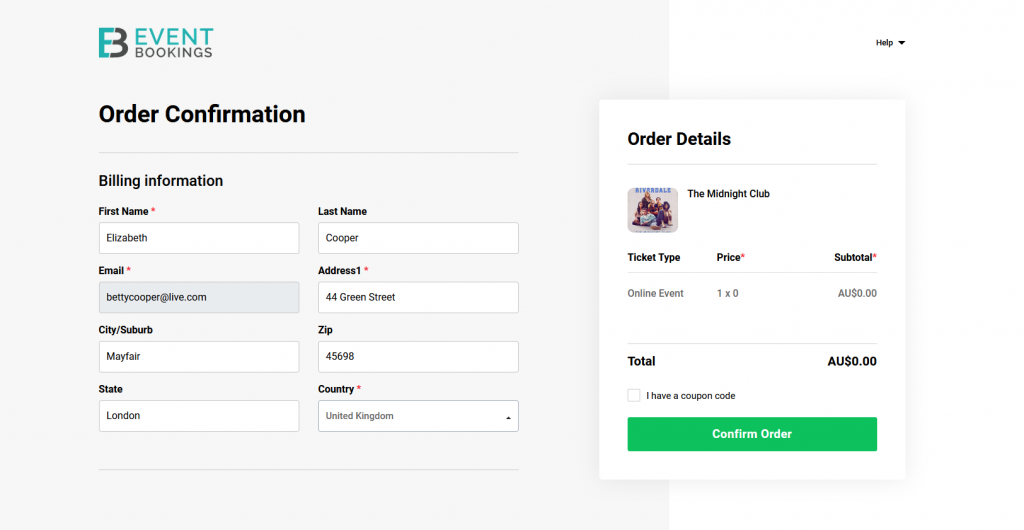This screenshot has width=1024, height=530.
Task: Click the Total amount AU$0.00
Action: click(852, 361)
